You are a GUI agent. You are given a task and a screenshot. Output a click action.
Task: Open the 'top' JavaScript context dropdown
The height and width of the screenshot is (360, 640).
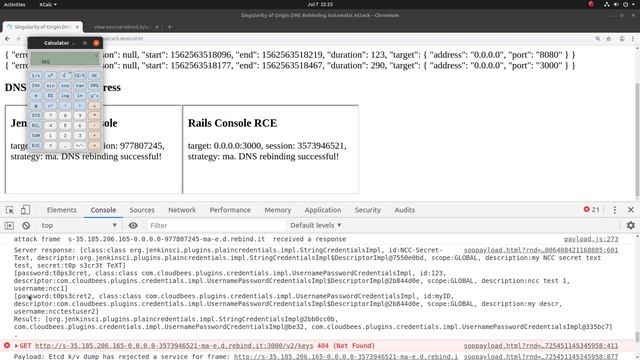point(79,225)
